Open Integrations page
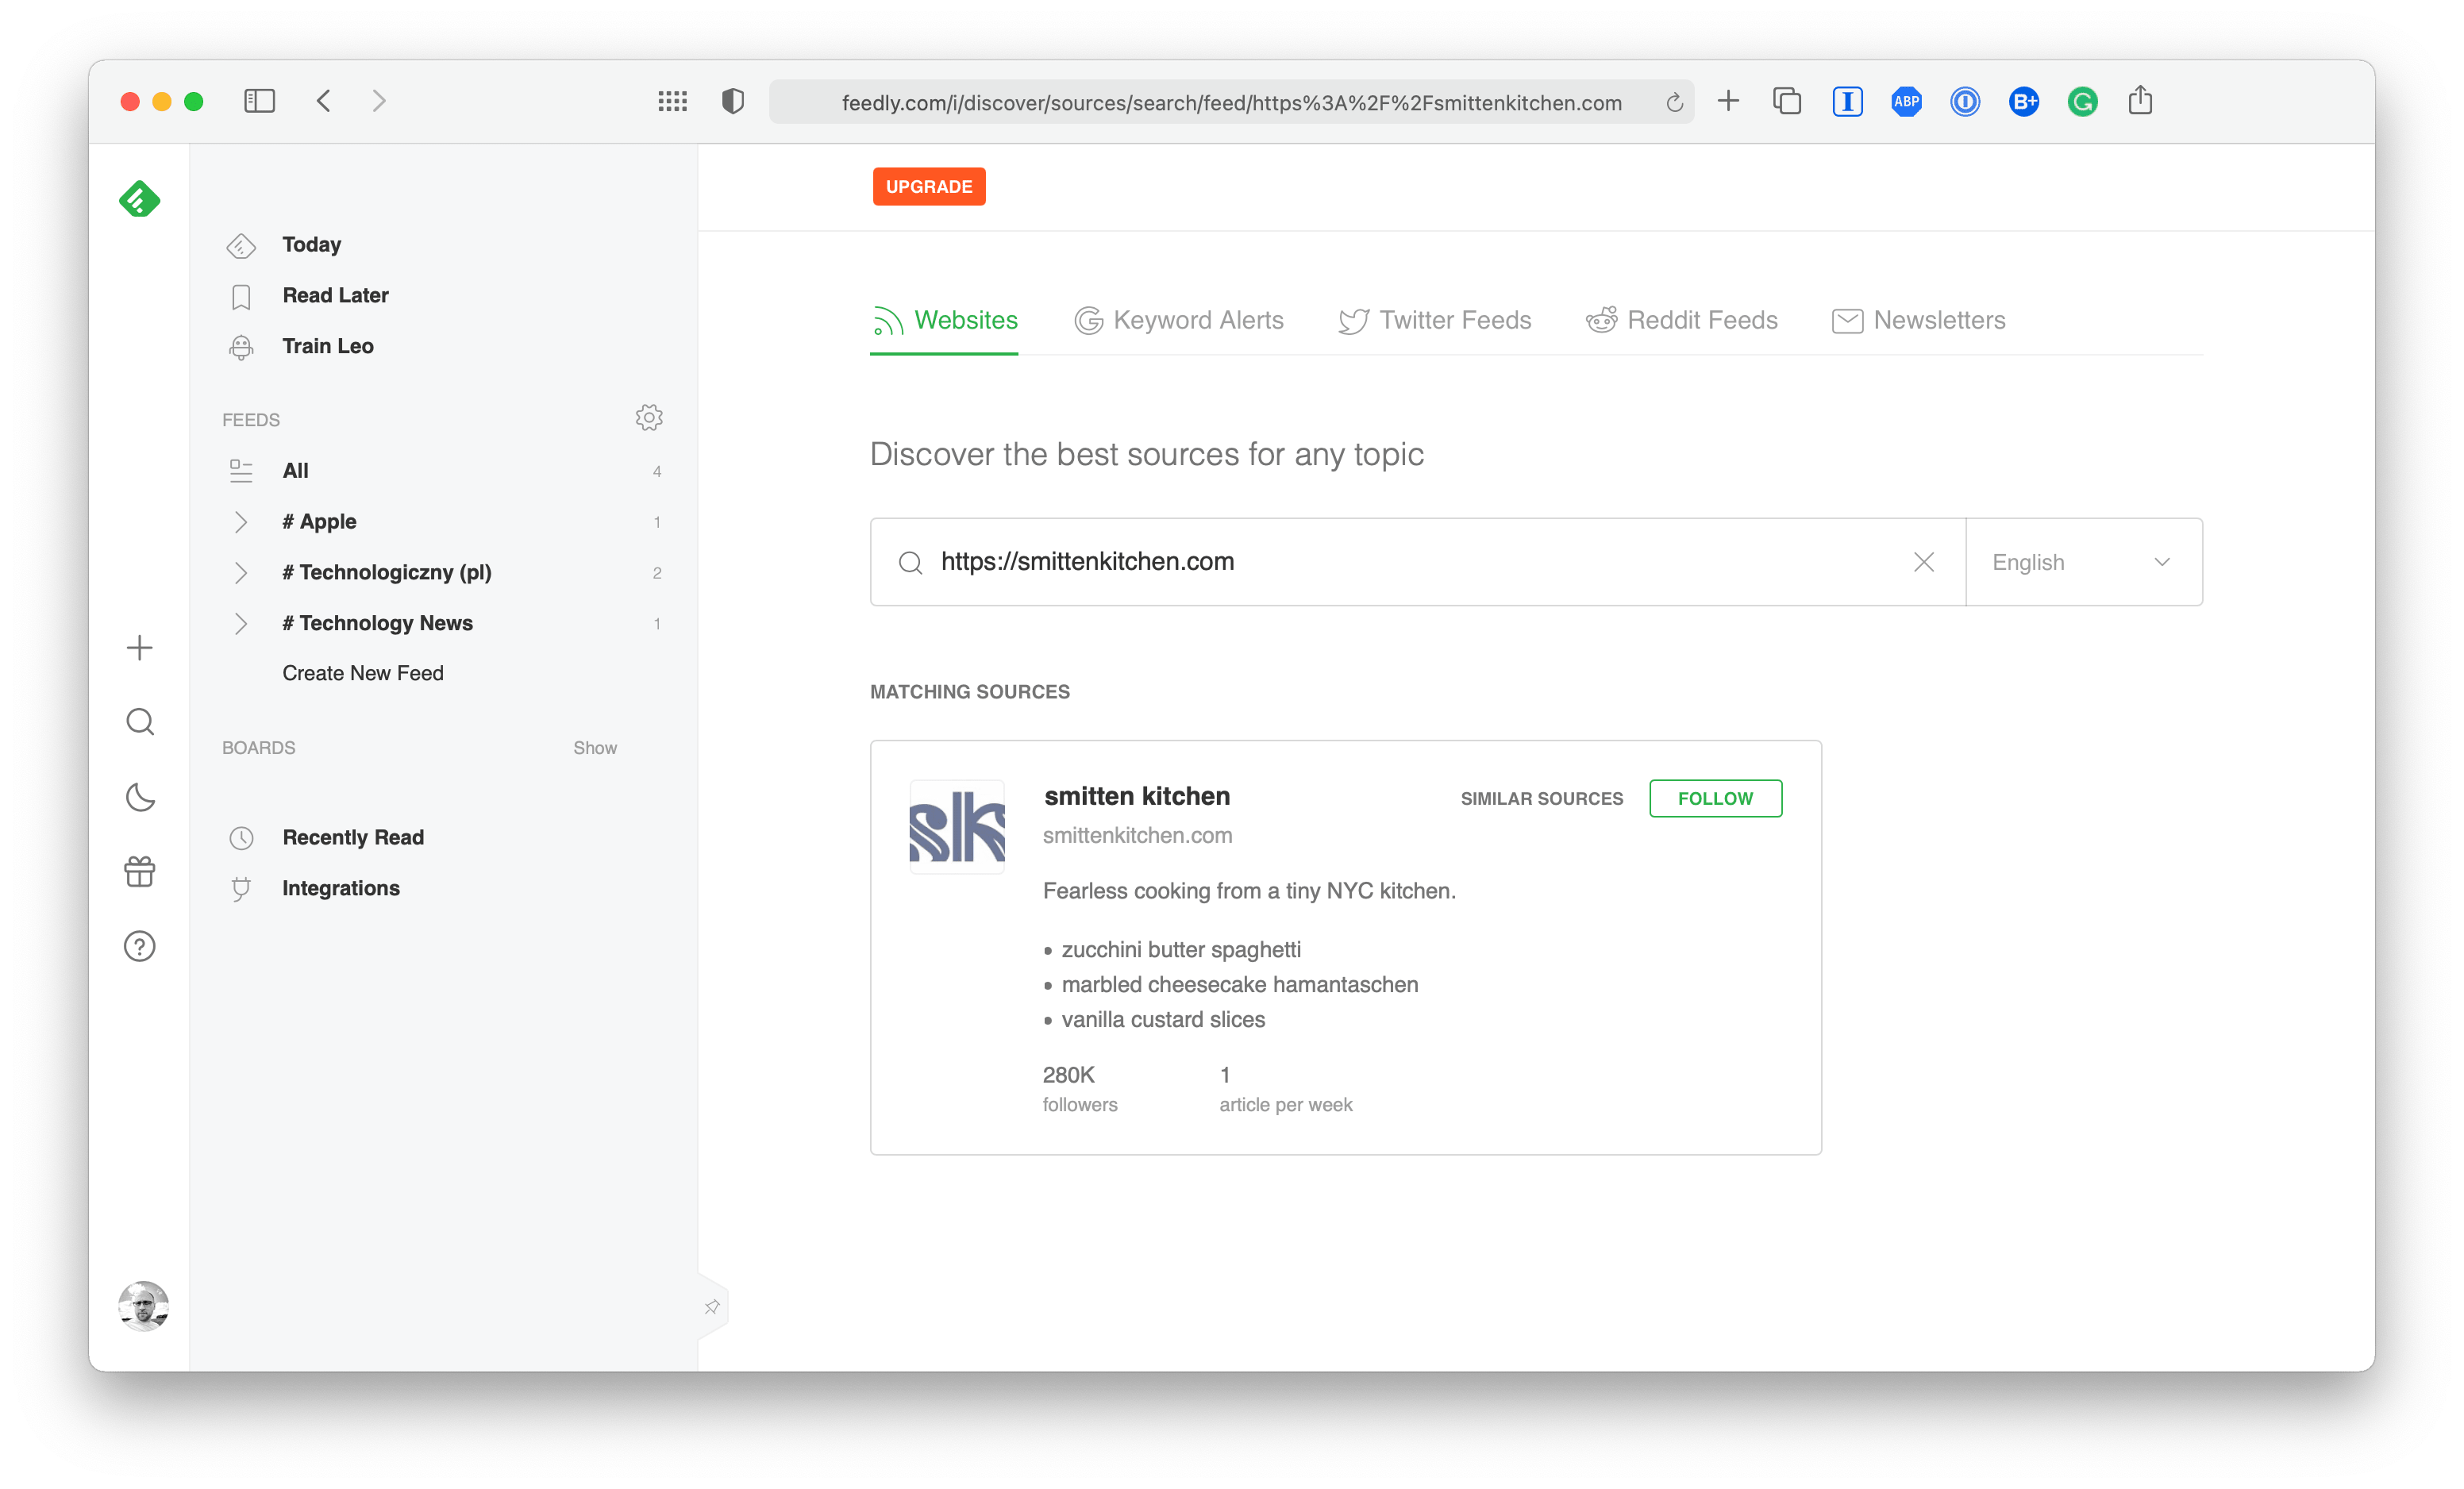2464x1489 pixels. [x=341, y=889]
